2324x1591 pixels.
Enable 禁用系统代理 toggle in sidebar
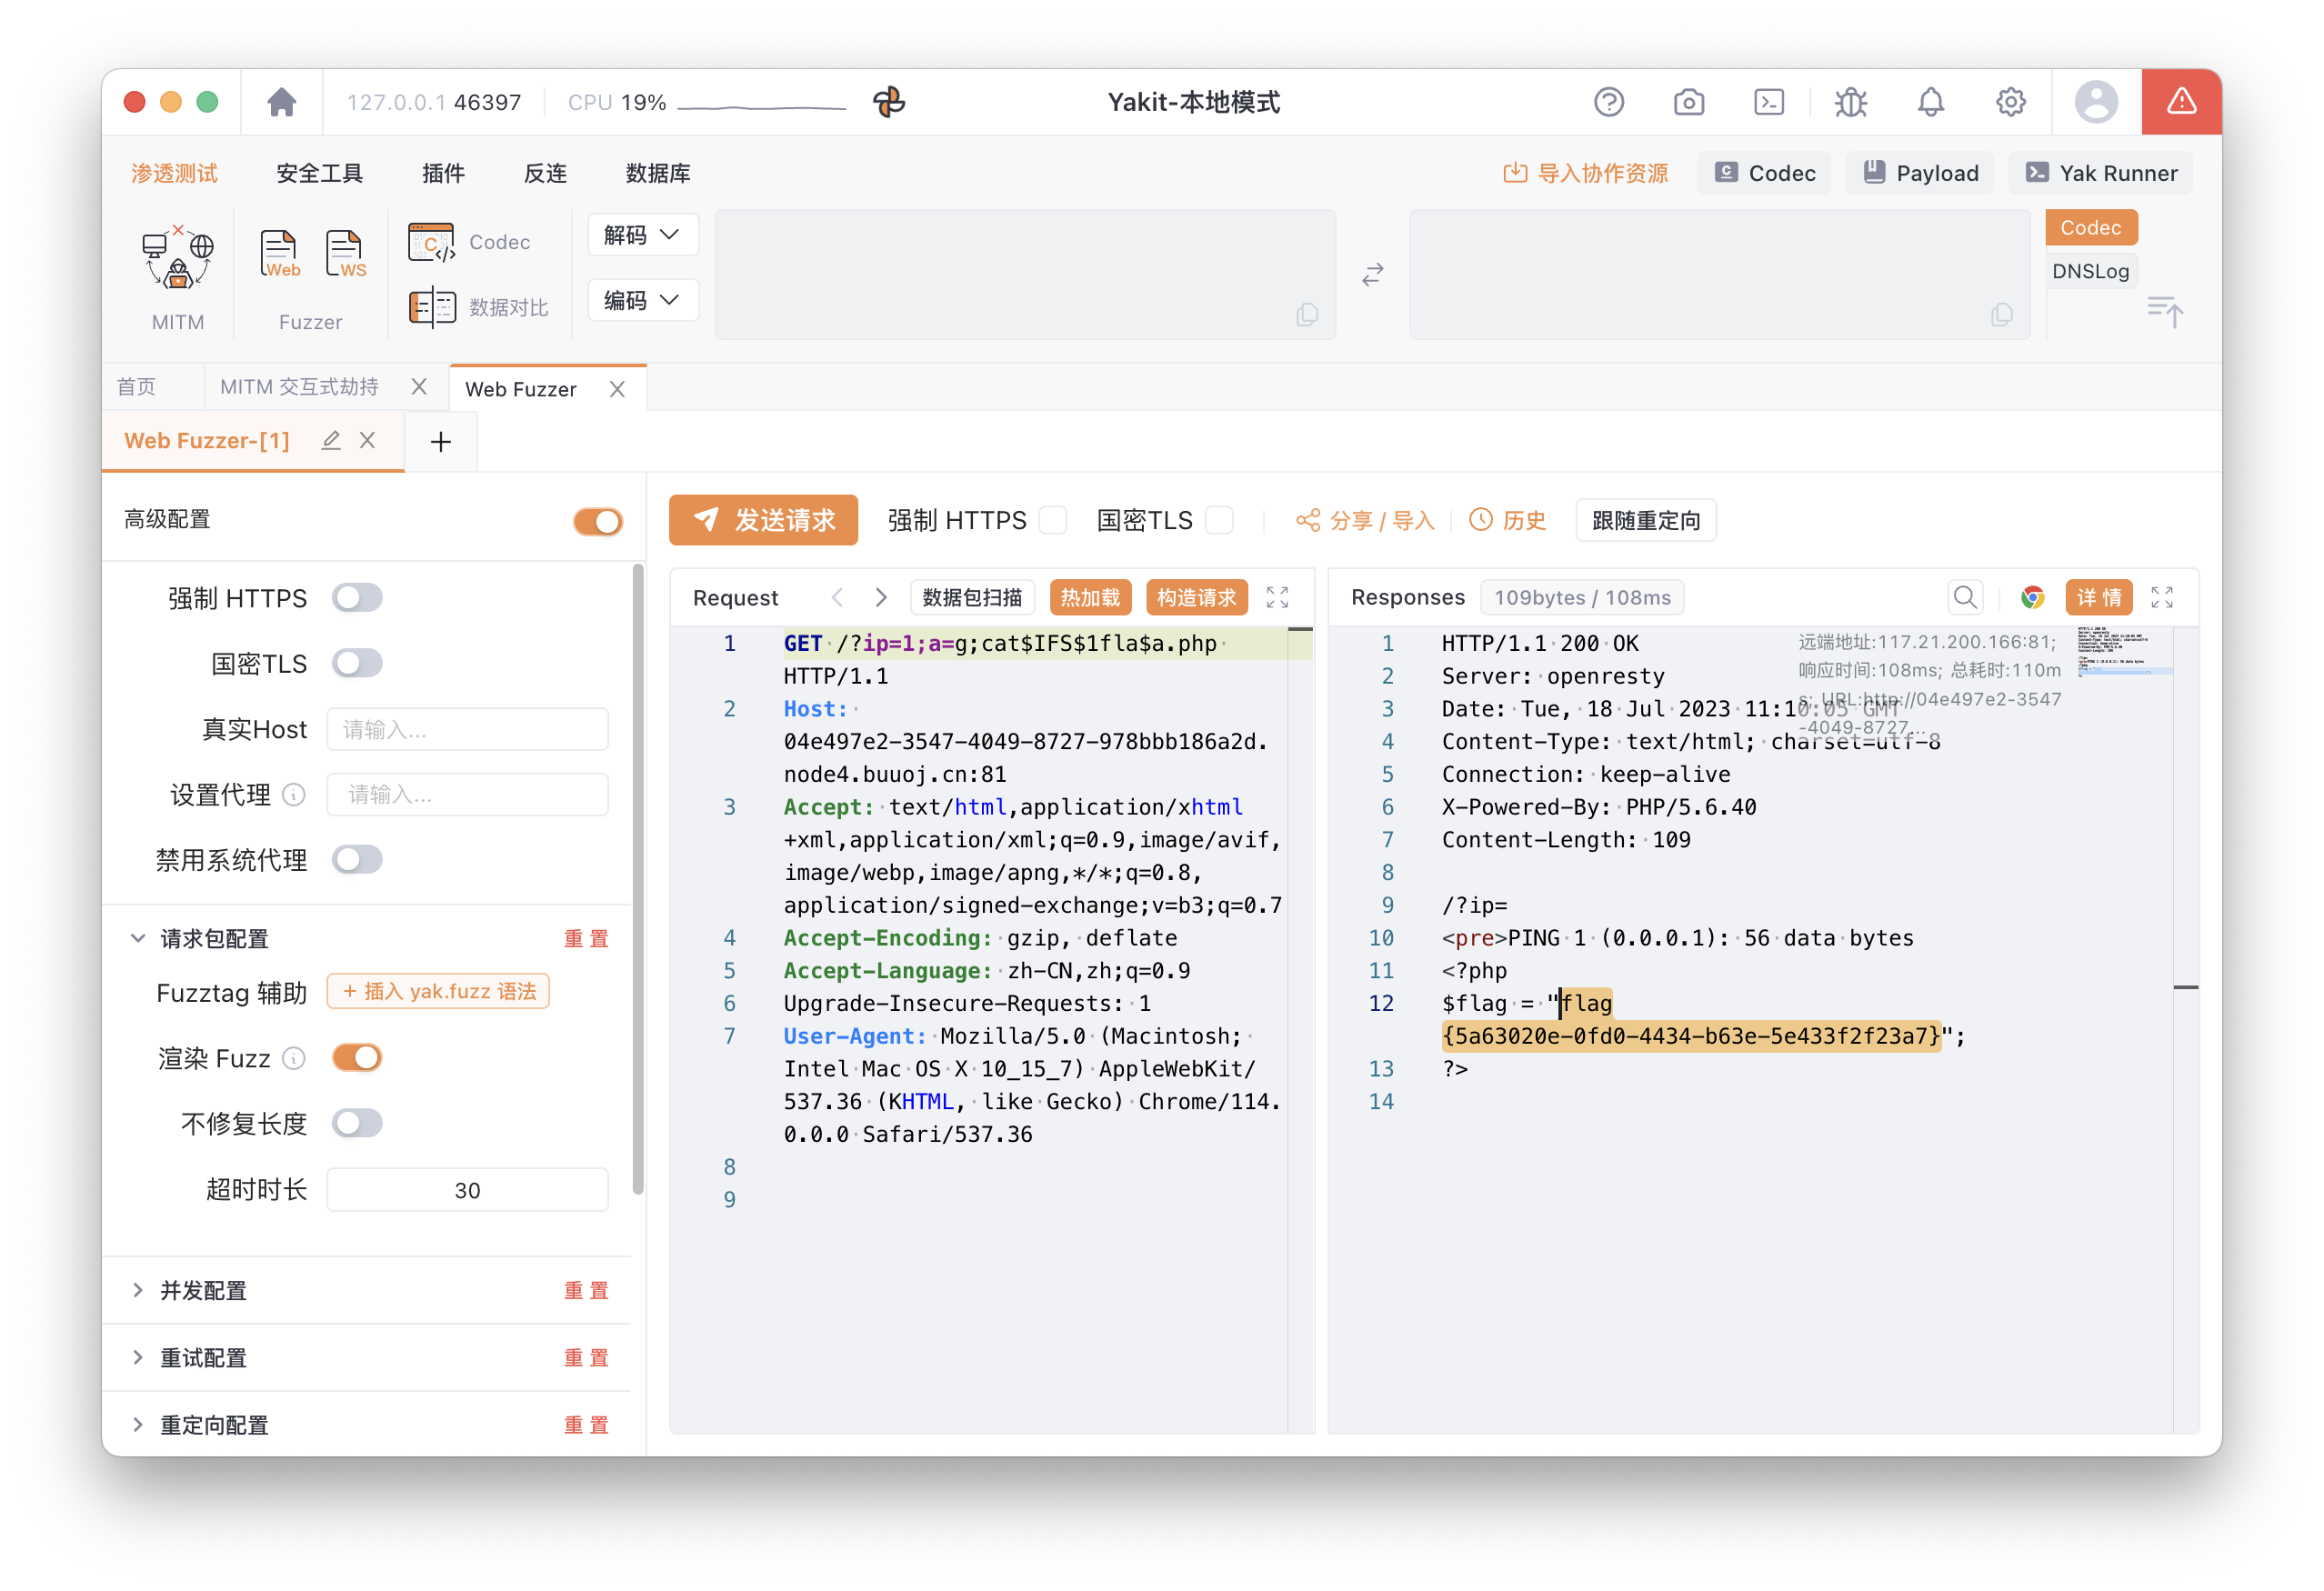point(357,860)
